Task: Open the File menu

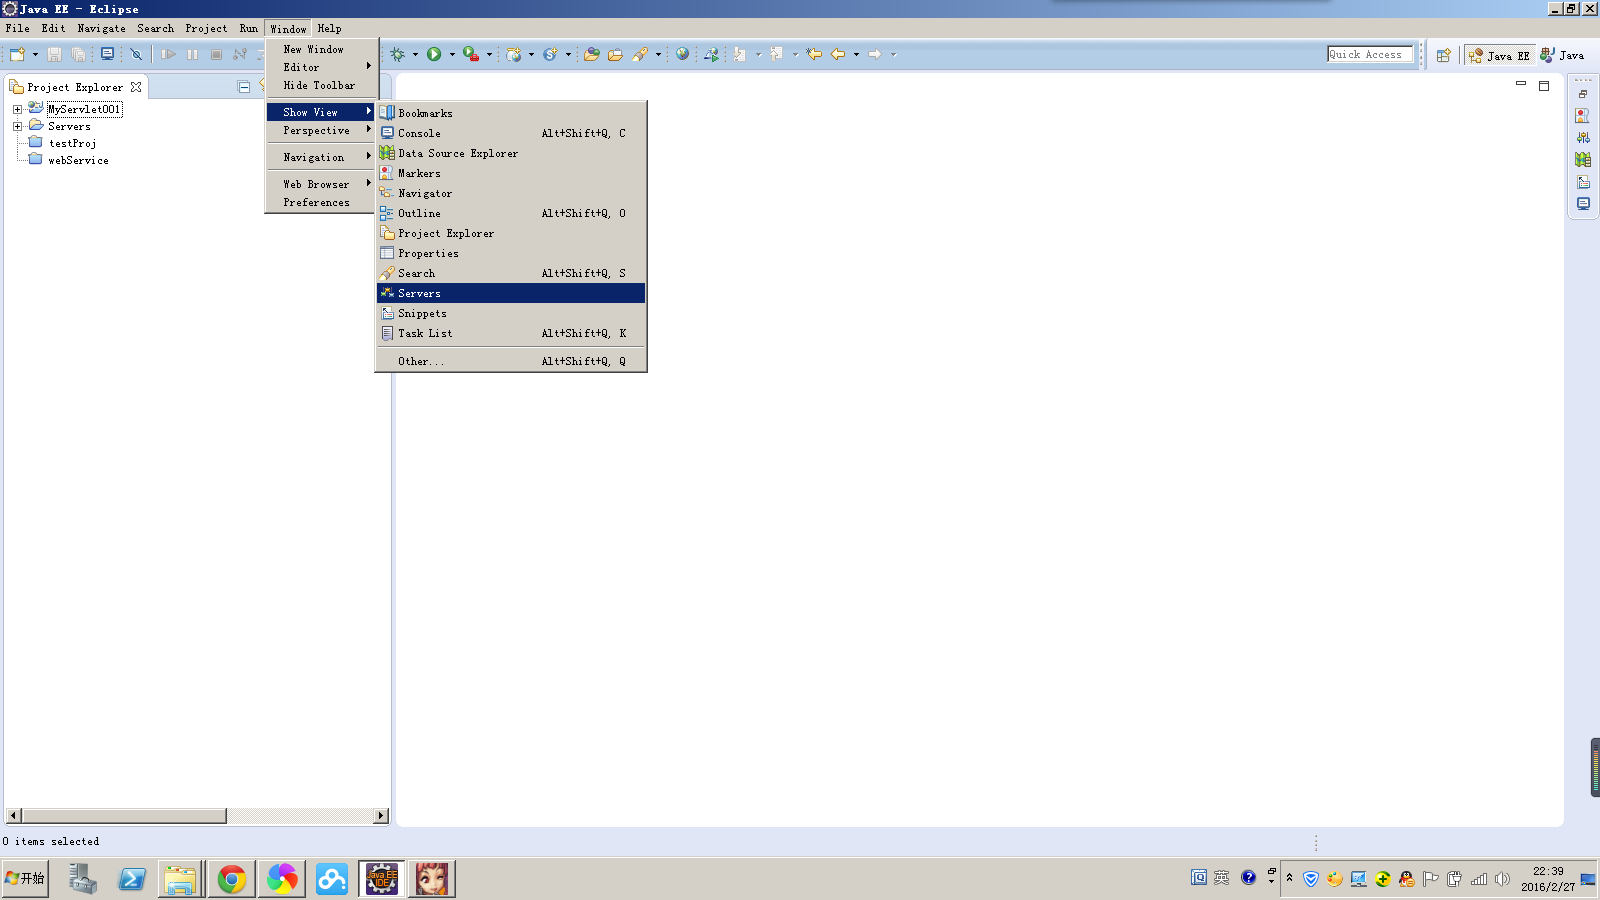Action: pyautogui.click(x=18, y=29)
